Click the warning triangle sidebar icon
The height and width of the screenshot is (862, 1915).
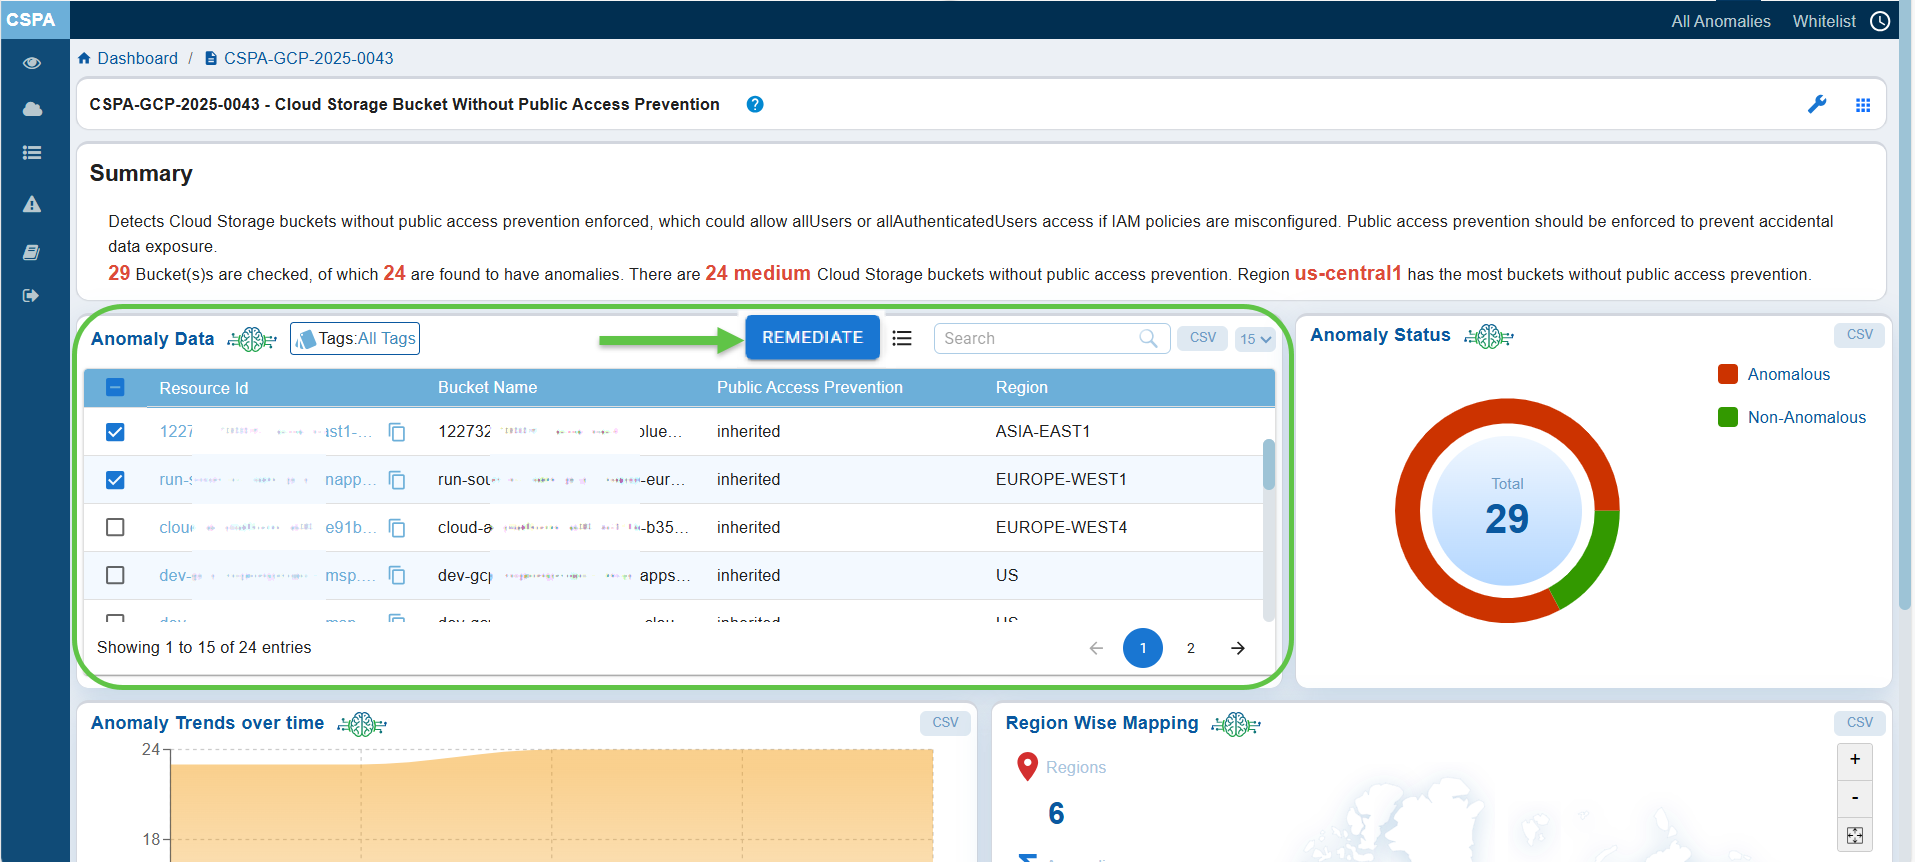pyautogui.click(x=32, y=204)
